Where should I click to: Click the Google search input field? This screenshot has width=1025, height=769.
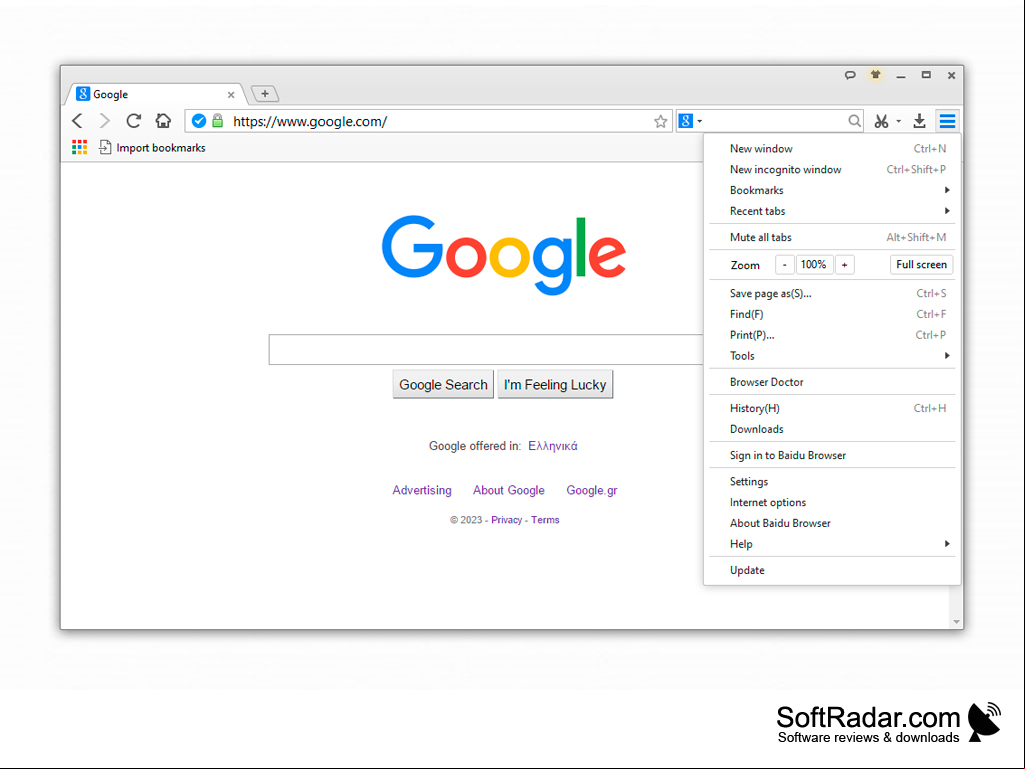coord(486,349)
